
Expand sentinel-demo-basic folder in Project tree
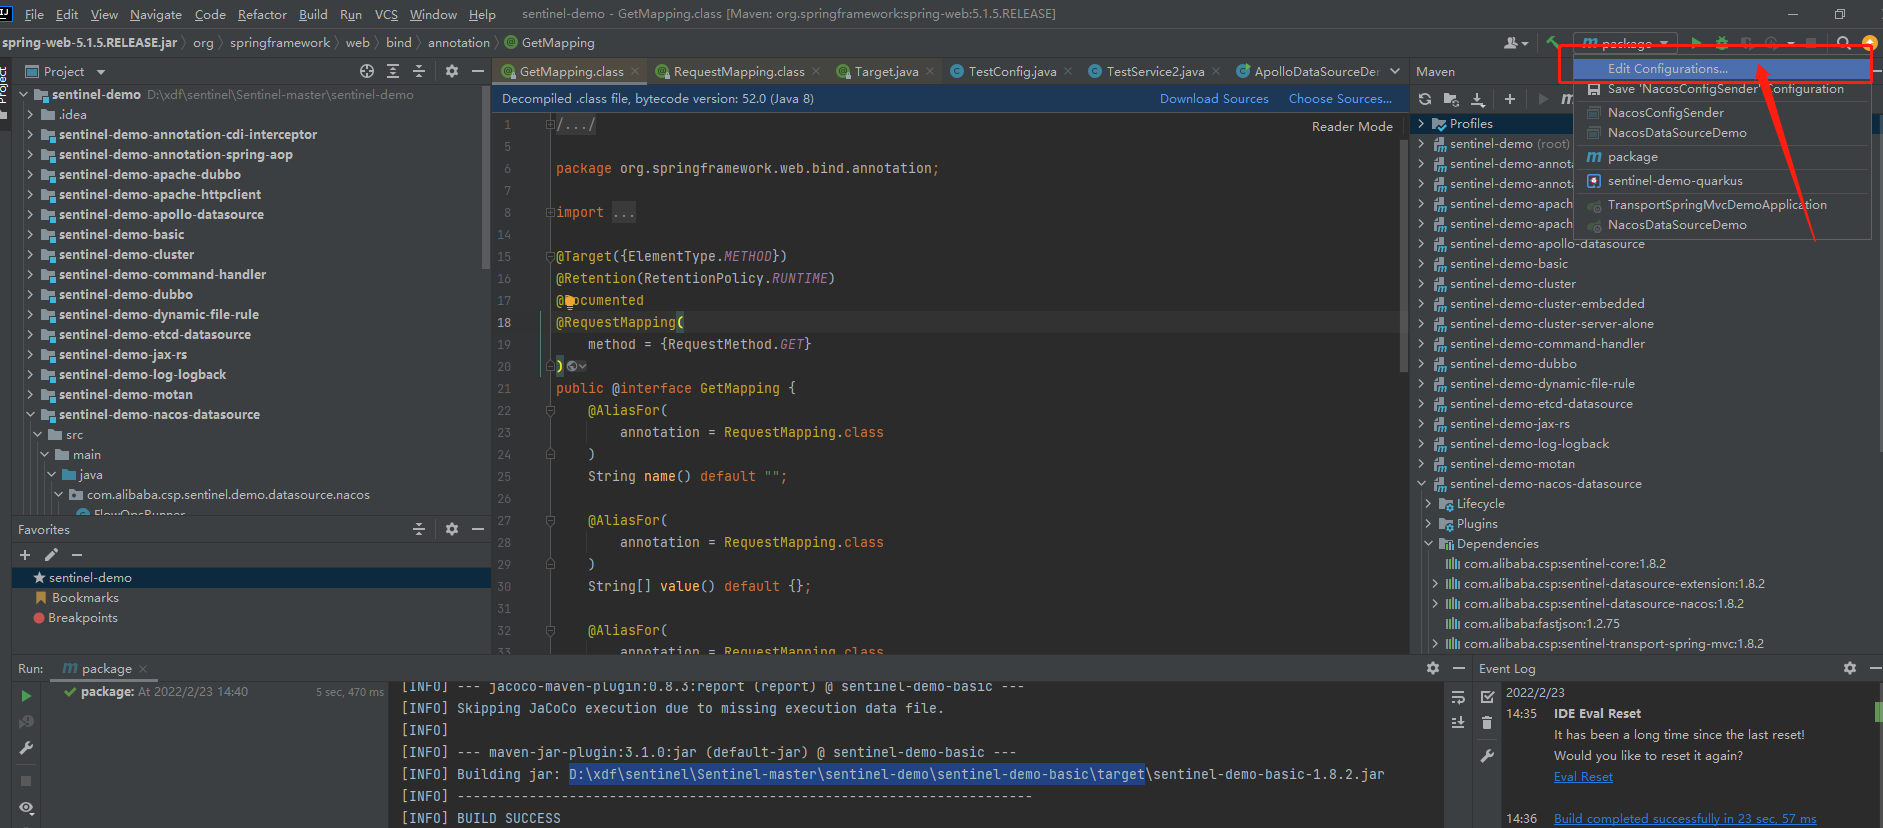pos(31,235)
